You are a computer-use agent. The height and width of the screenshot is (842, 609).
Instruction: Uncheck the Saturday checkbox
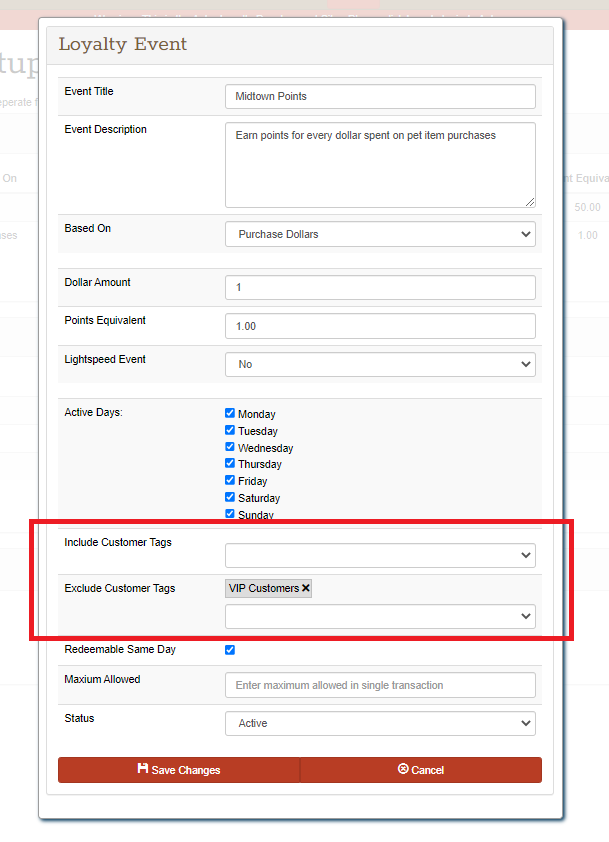coord(230,497)
